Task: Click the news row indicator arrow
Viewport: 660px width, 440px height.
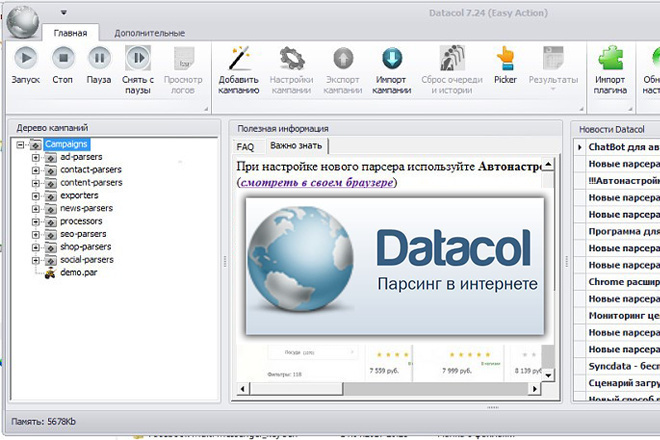Action: coord(580,147)
